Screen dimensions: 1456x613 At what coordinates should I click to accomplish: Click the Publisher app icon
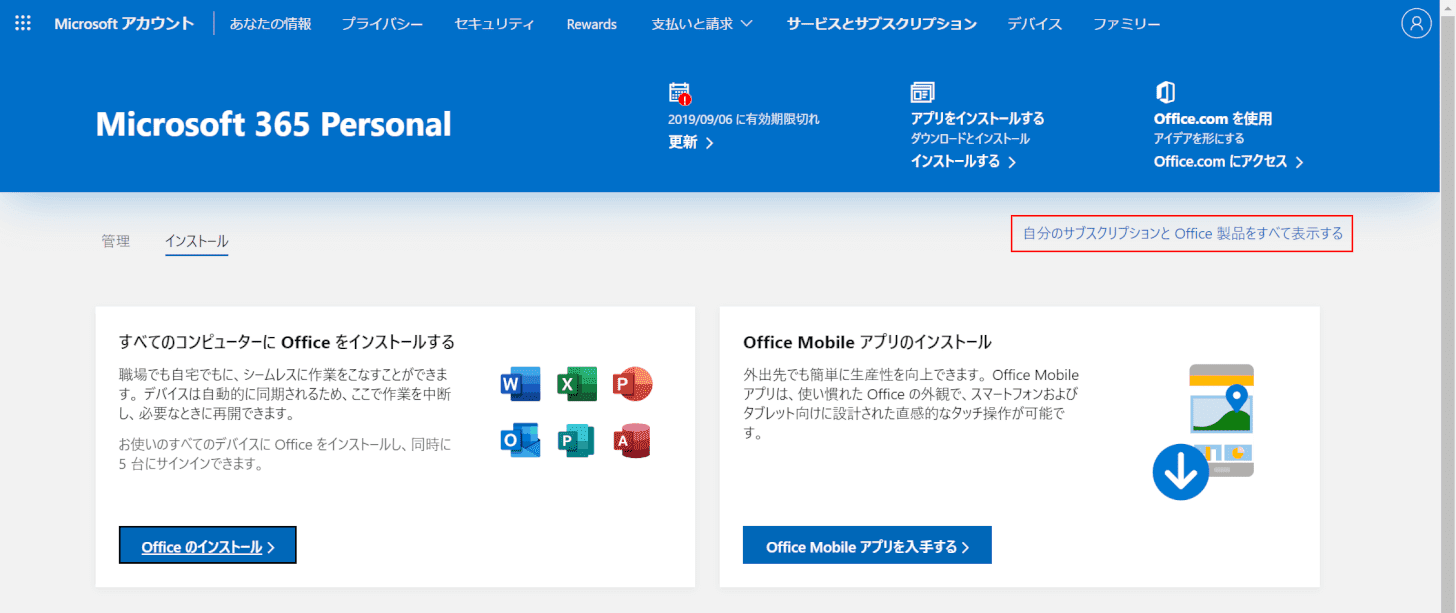[x=577, y=440]
